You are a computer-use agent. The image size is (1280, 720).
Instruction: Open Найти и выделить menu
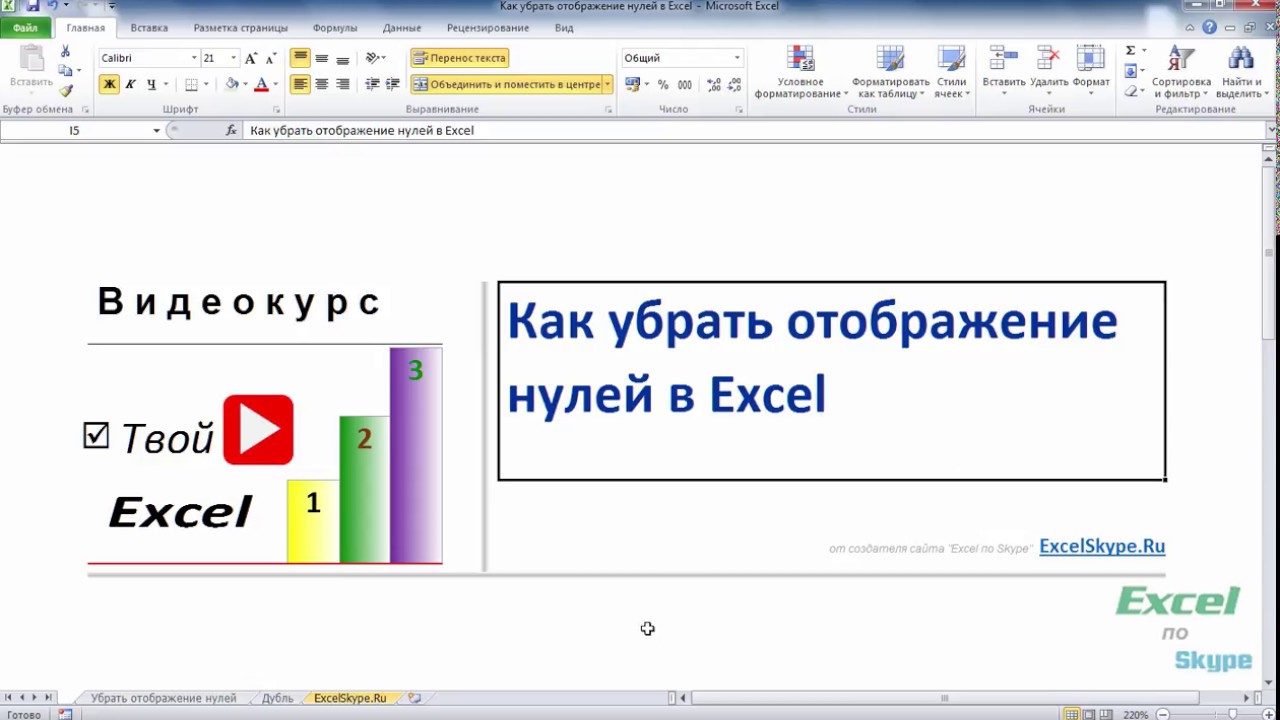click(x=1241, y=72)
